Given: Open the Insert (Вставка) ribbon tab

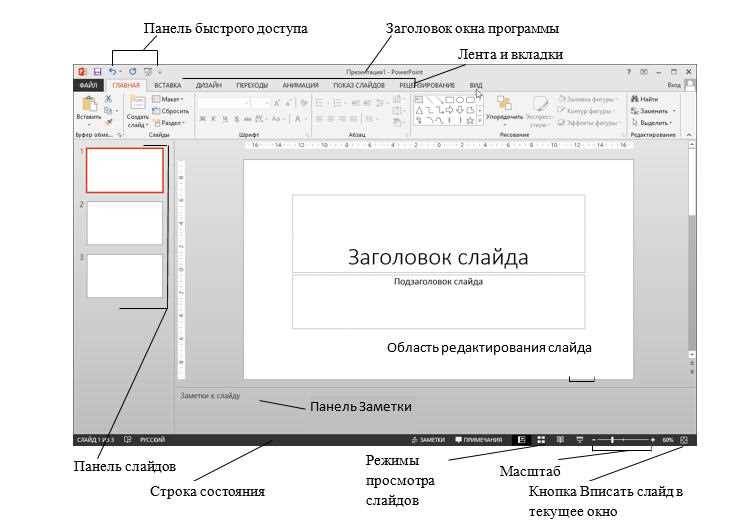Looking at the screenshot, I should (x=167, y=86).
